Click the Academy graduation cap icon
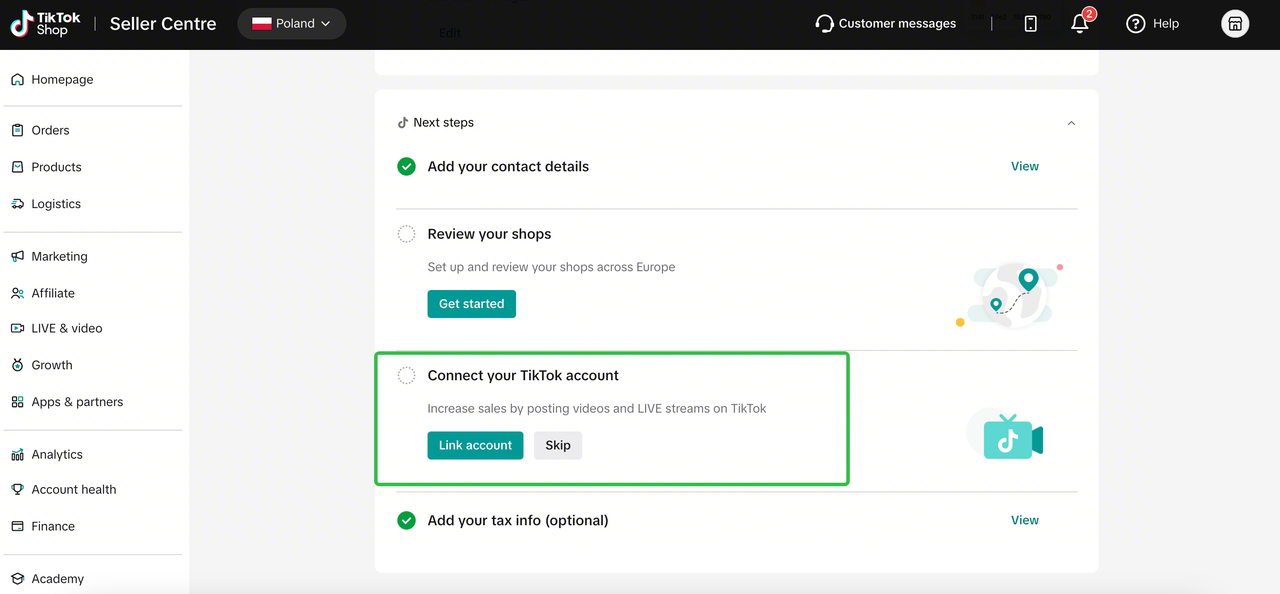 pyautogui.click(x=17, y=579)
